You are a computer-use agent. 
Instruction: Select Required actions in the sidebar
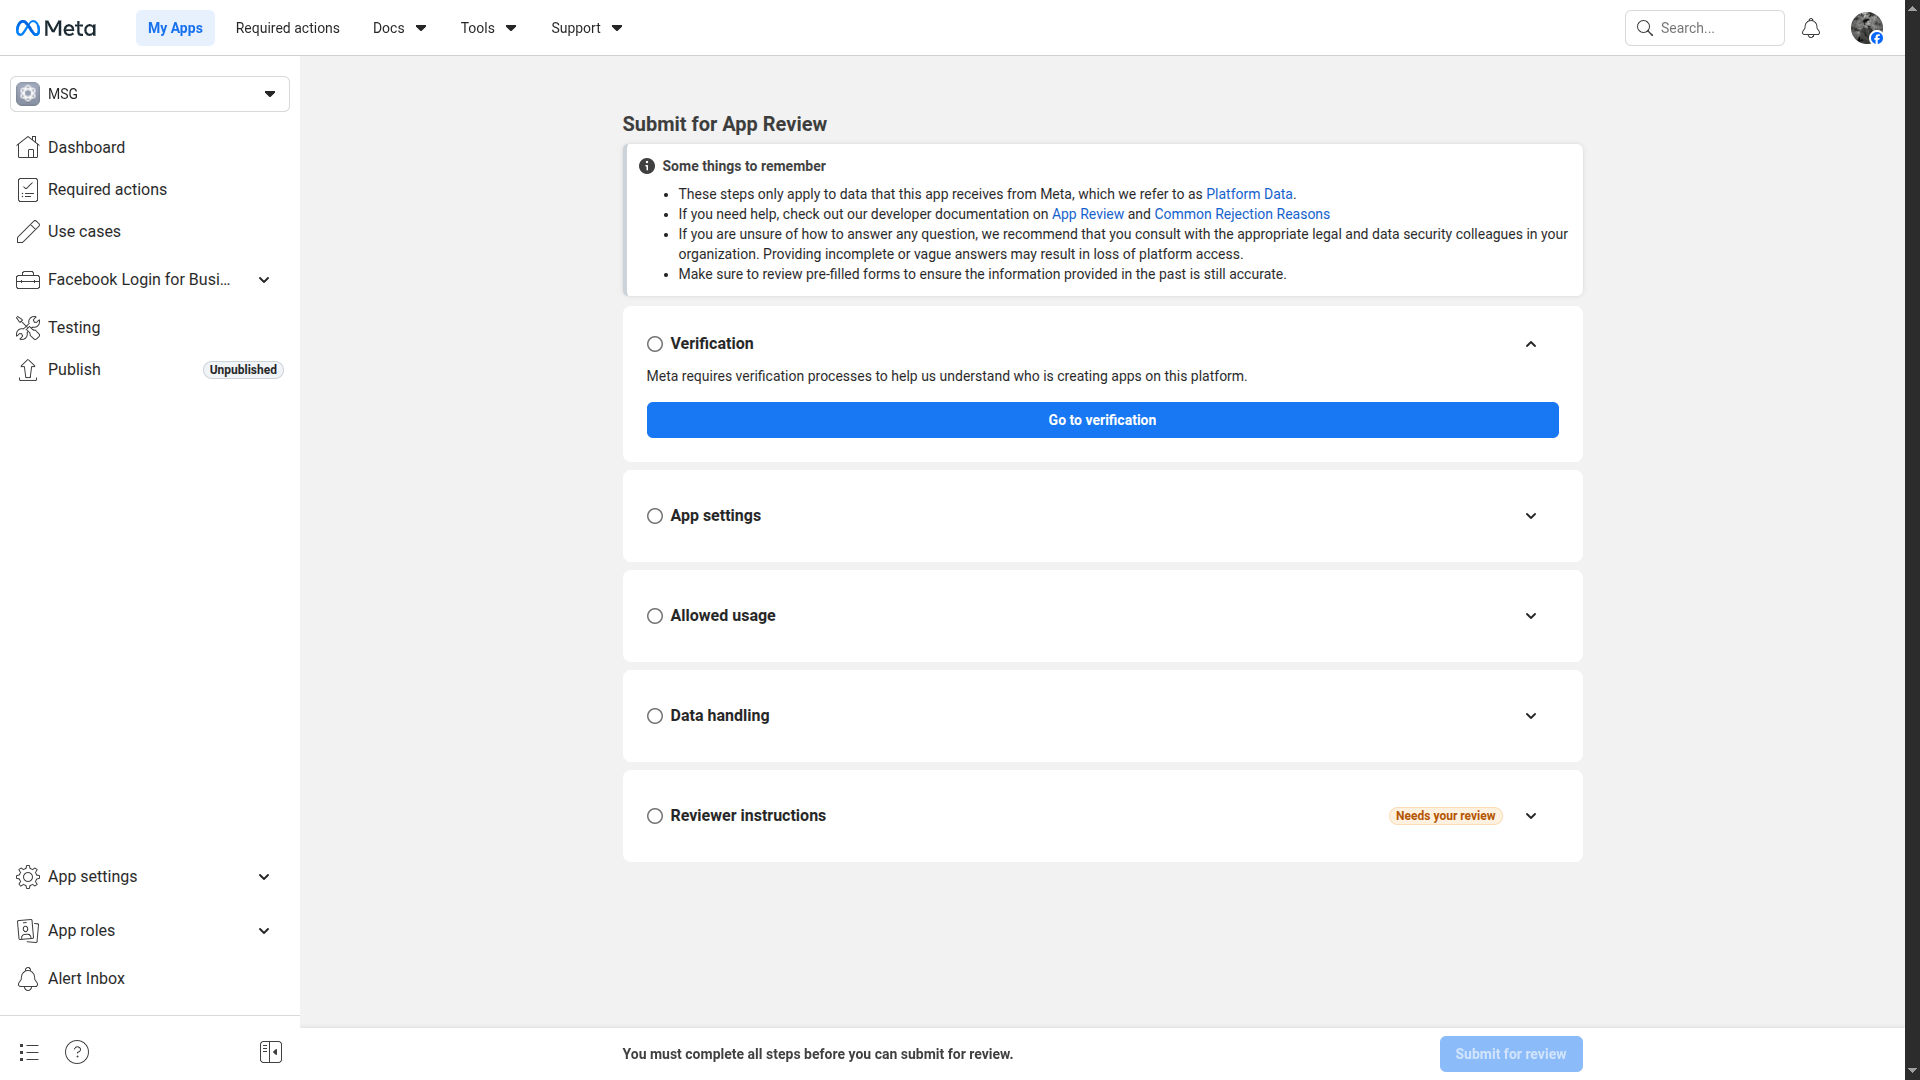107,189
